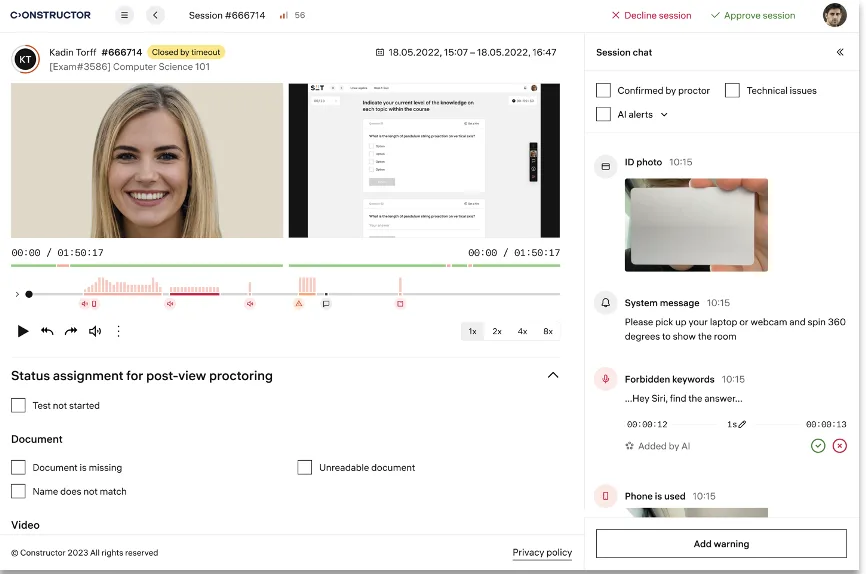Check the Confirmed by proctor filter
Viewport: 866px width, 574px height.
[x=604, y=90]
